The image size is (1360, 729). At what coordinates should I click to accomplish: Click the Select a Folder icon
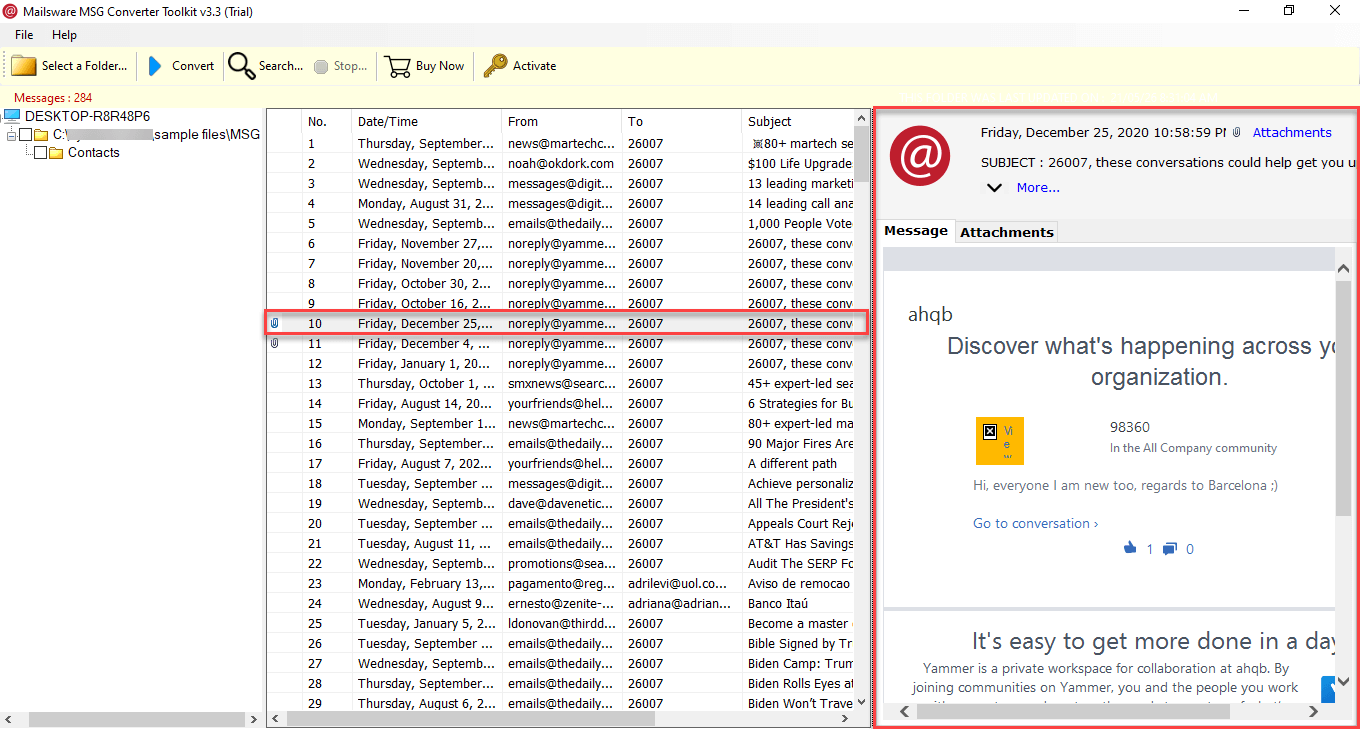(x=24, y=66)
